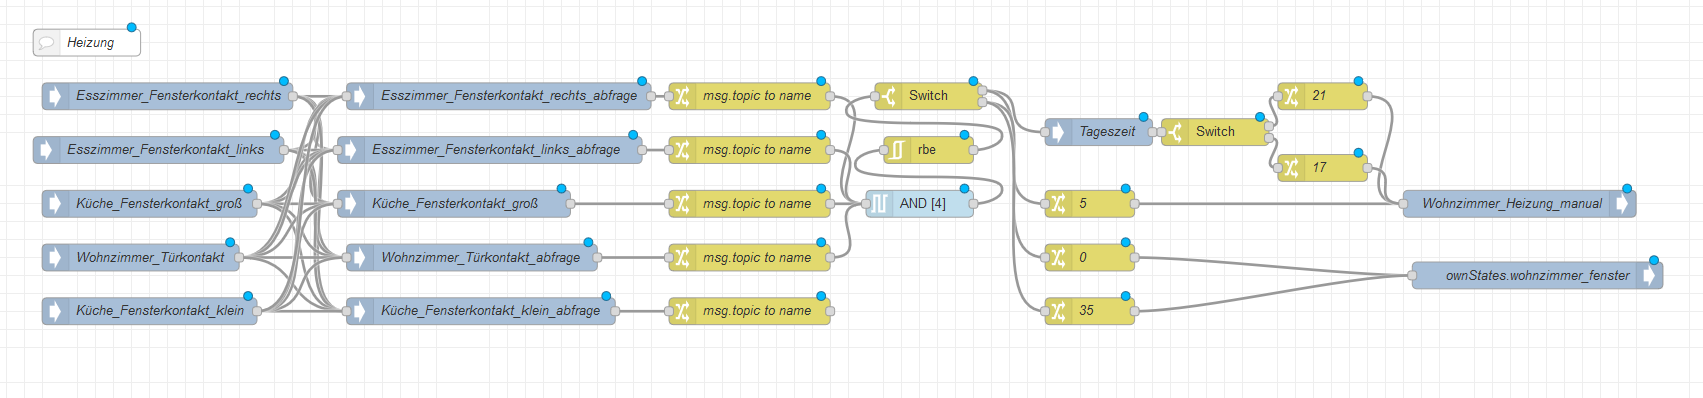Click ownStates.wohnzimmer_fenster output arrow icon
This screenshot has width=1703, height=398.
click(1650, 275)
